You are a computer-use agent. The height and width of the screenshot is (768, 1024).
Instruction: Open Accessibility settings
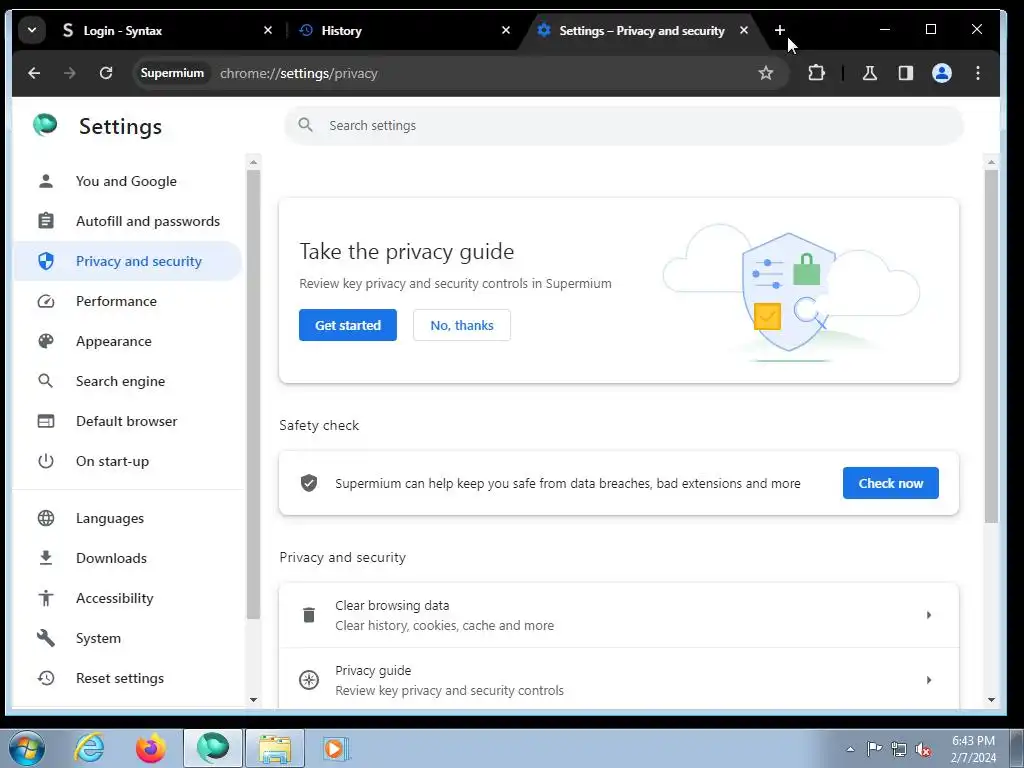point(128,598)
